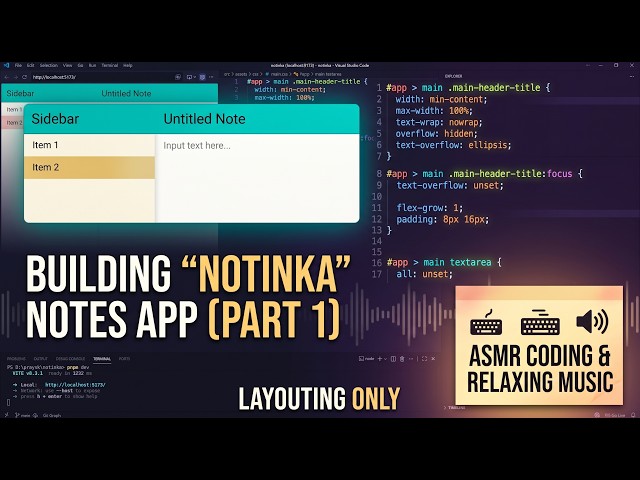
Task: Switch to the Debug Console tab
Action: click(70, 359)
